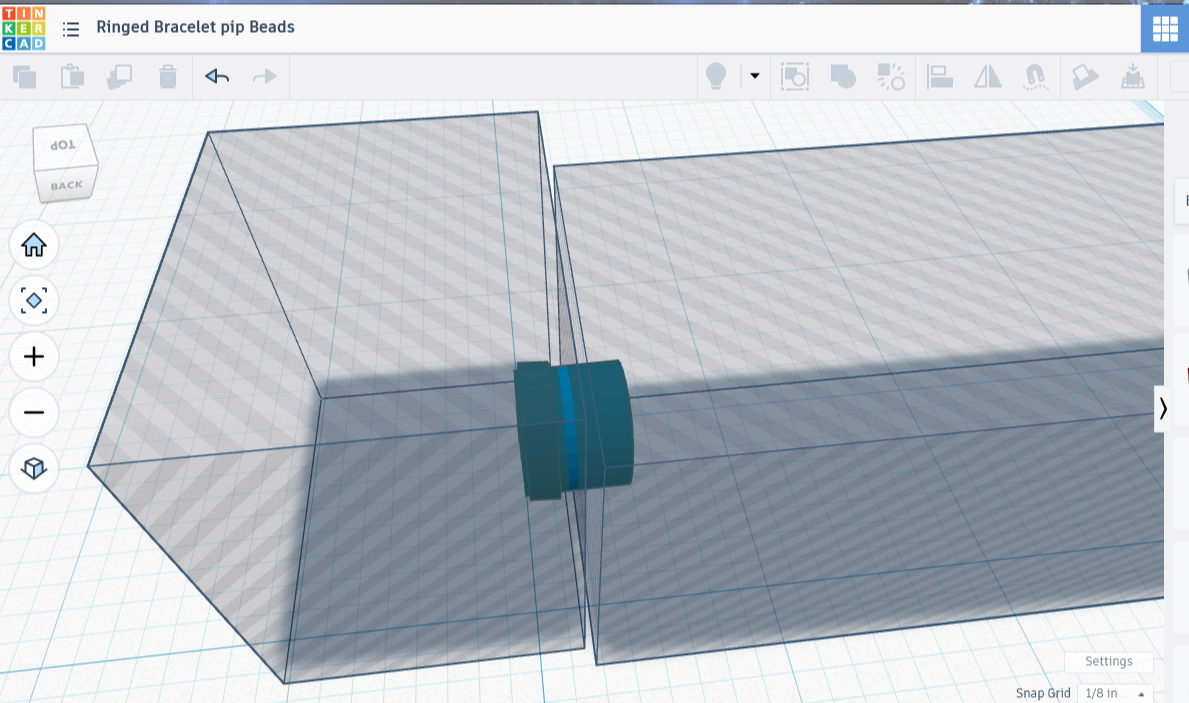
Task: Click the Mirror tool icon
Action: pos(987,77)
